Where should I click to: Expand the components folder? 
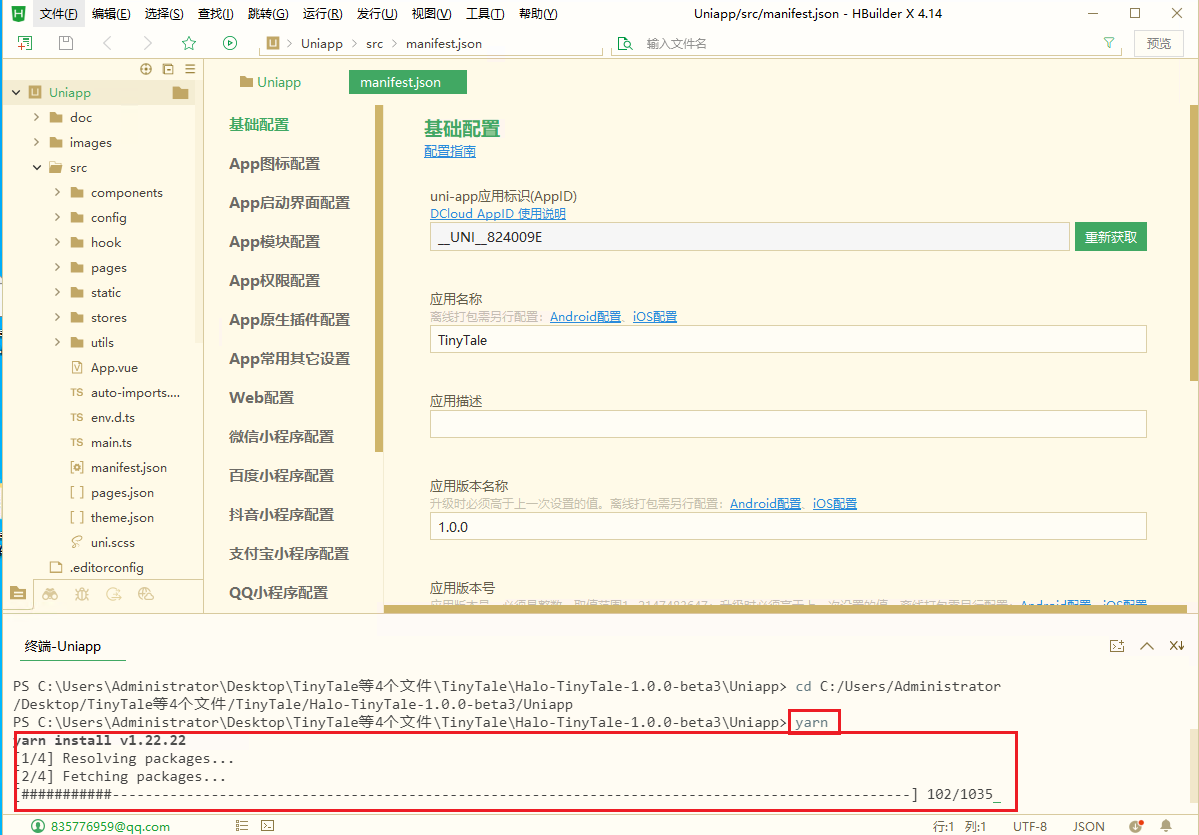click(57, 192)
